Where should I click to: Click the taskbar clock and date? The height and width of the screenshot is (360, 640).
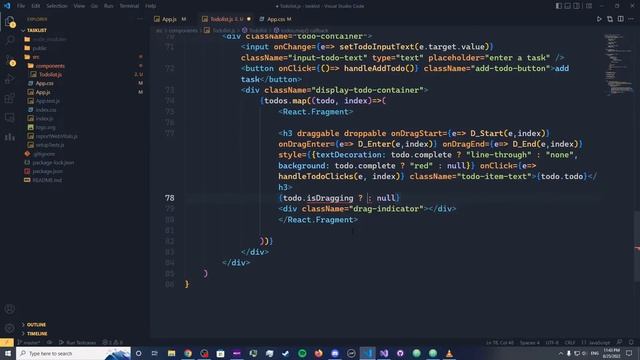pyautogui.click(x=611, y=353)
